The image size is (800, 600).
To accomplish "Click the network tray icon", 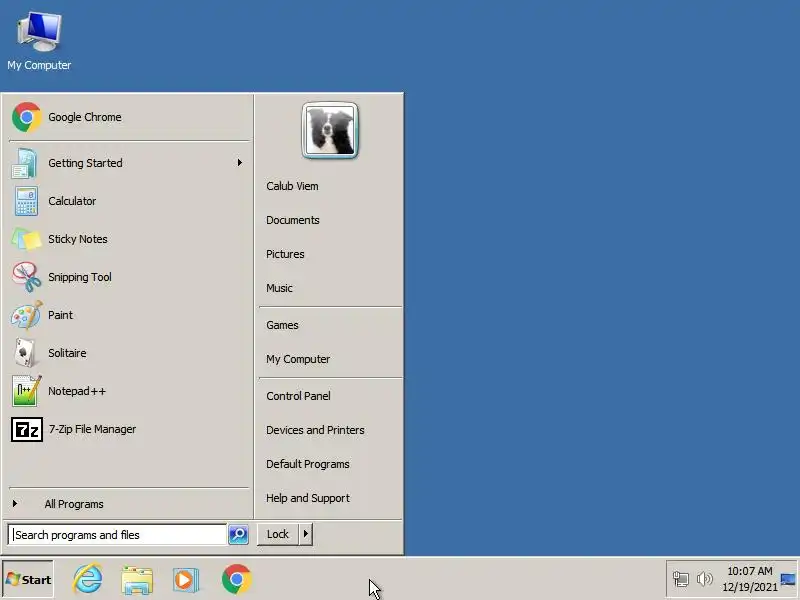I will tap(681, 579).
